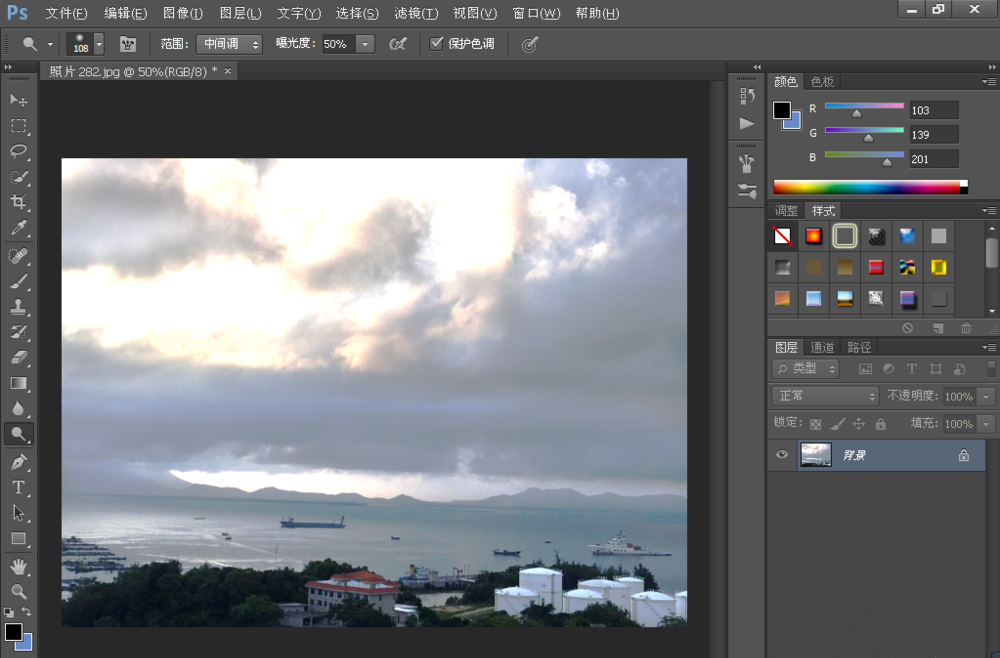Select the Gradient tool
This screenshot has height=658, width=1000.
[x=18, y=383]
